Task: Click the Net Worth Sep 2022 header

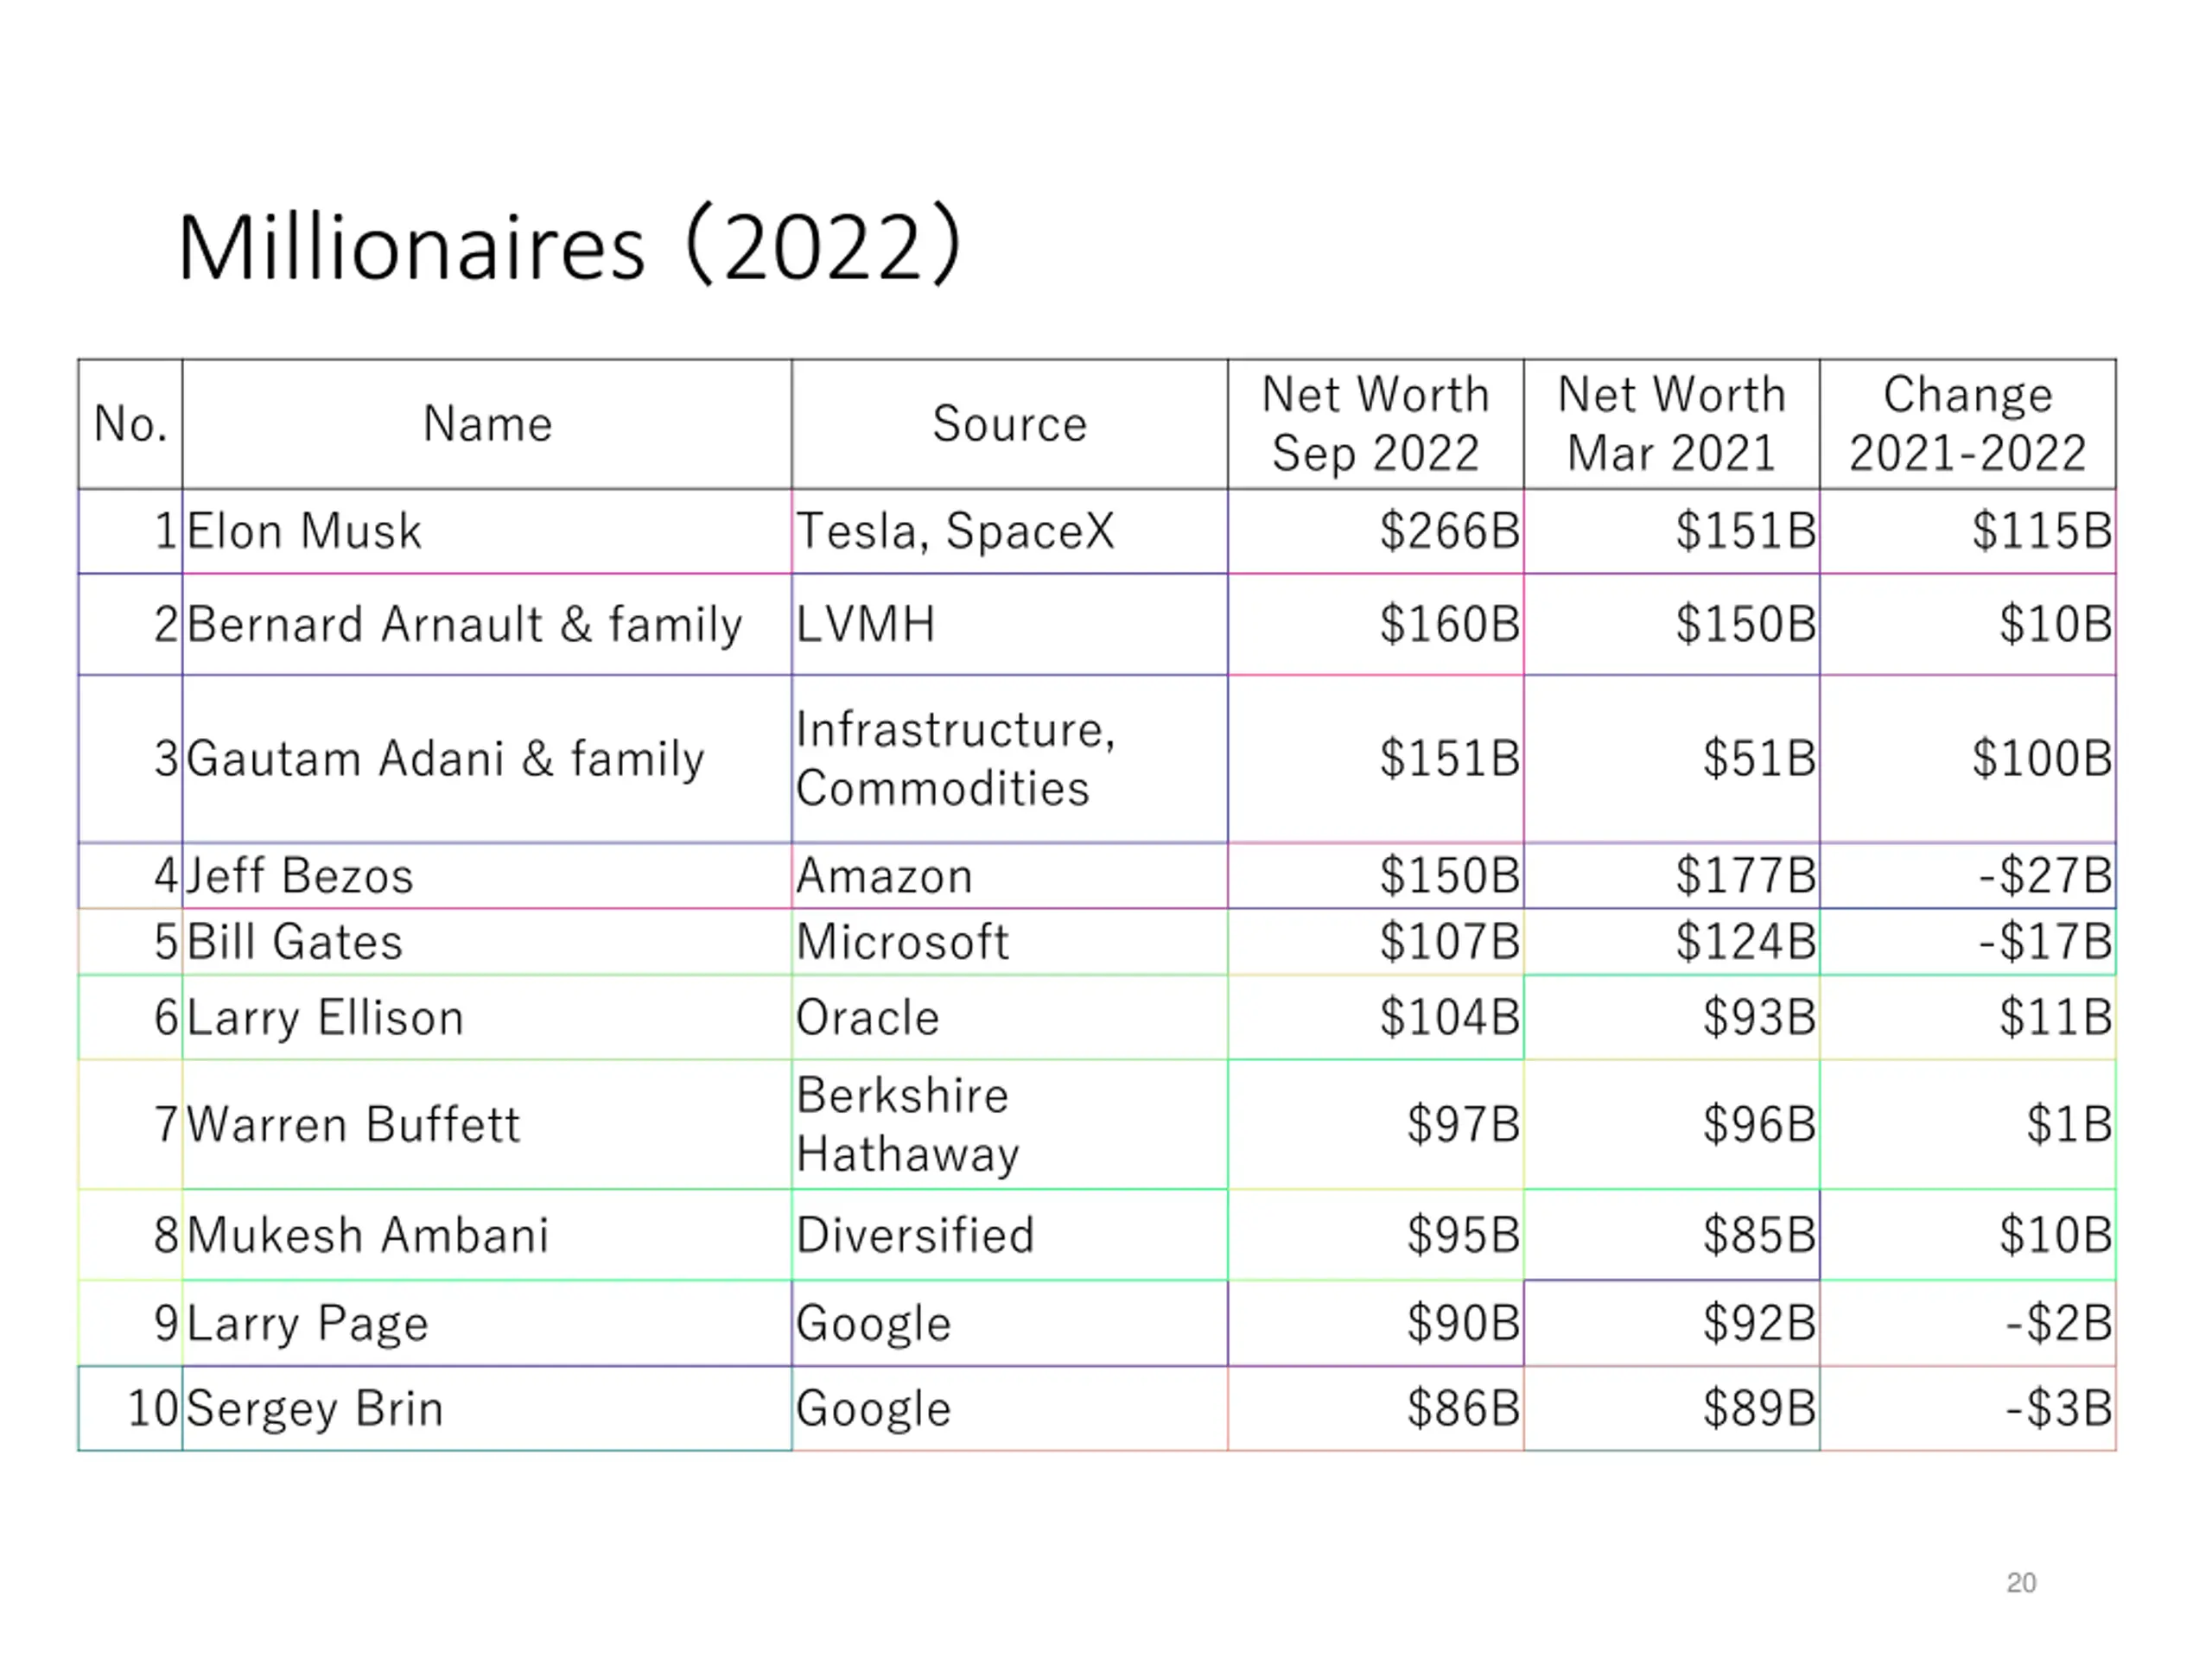Action: (1376, 424)
